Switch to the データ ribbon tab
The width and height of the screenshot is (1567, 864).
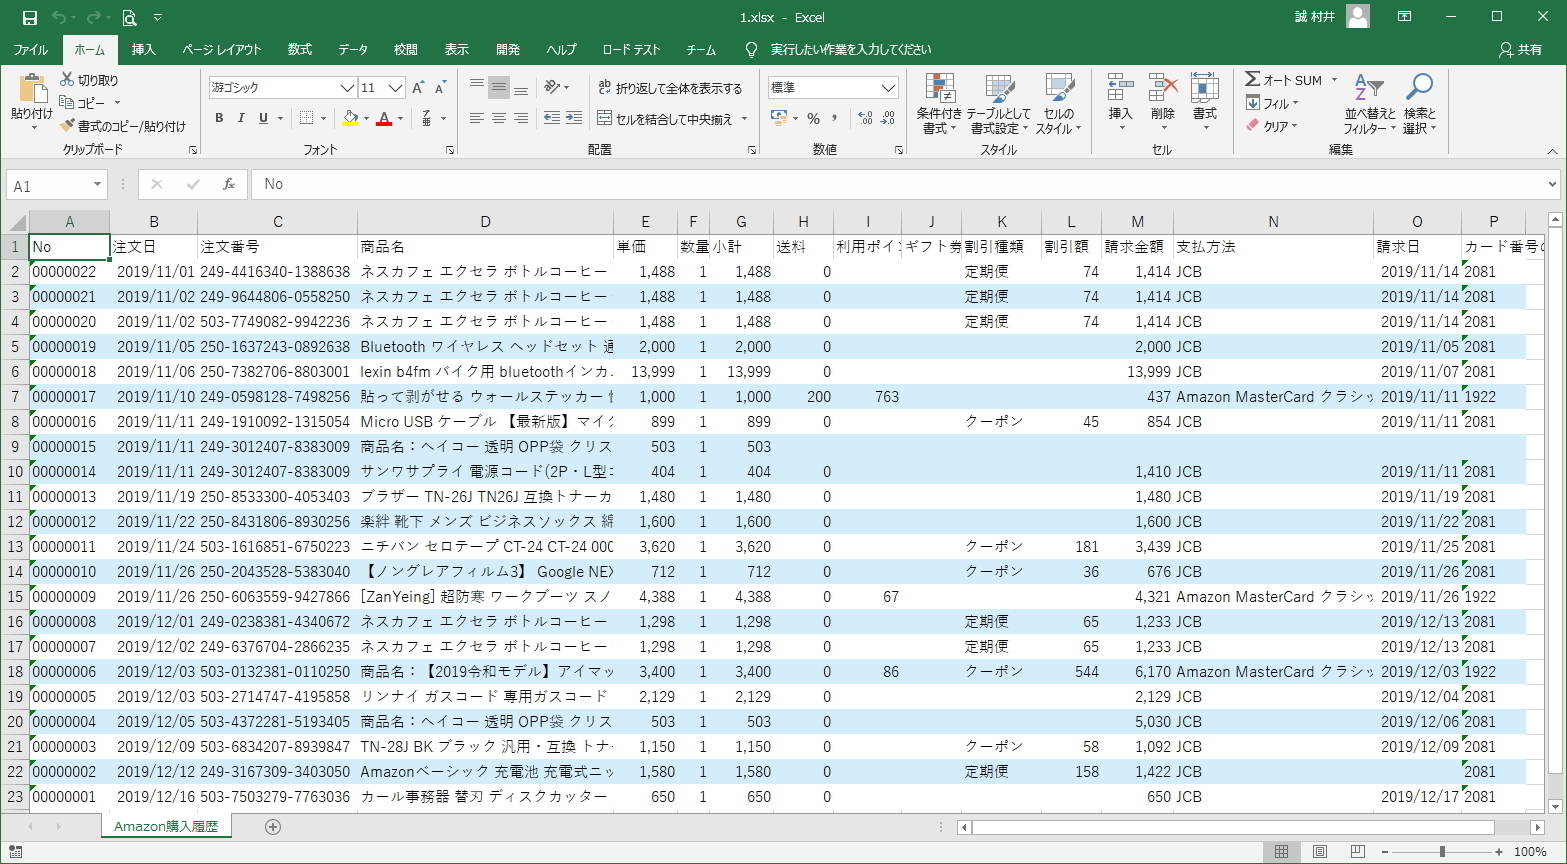352,49
